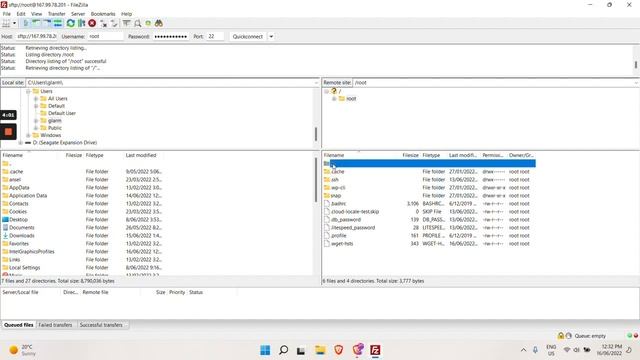Expand the All Users folder node
Screen dimensions: 640x360
[x=36, y=99]
